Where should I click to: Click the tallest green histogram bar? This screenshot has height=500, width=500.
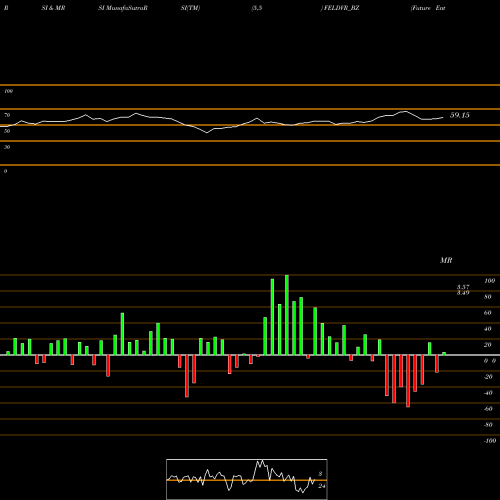(x=287, y=315)
